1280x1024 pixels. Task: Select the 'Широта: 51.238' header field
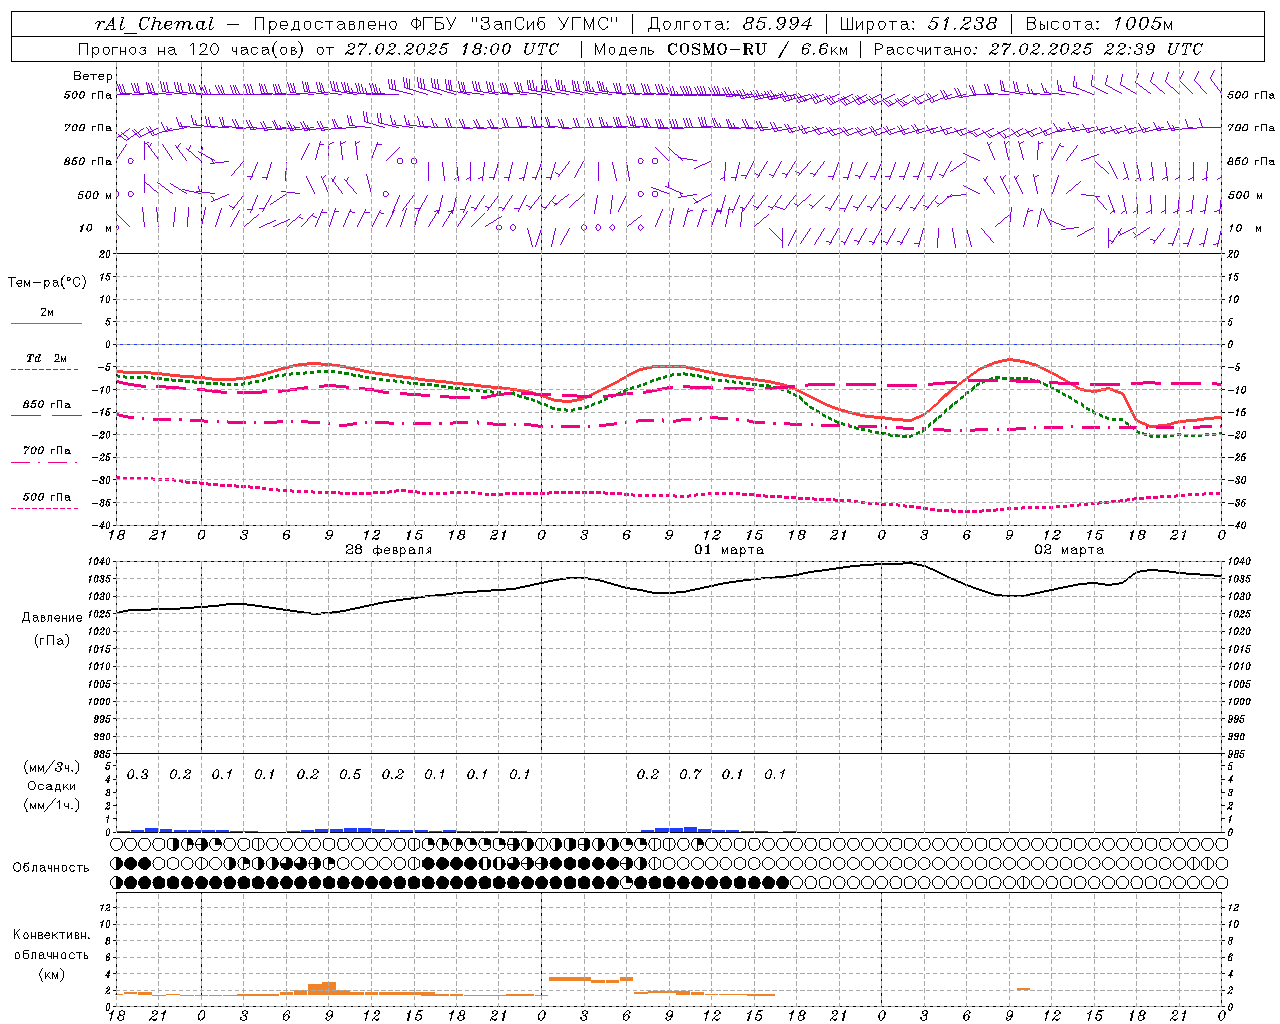point(918,24)
